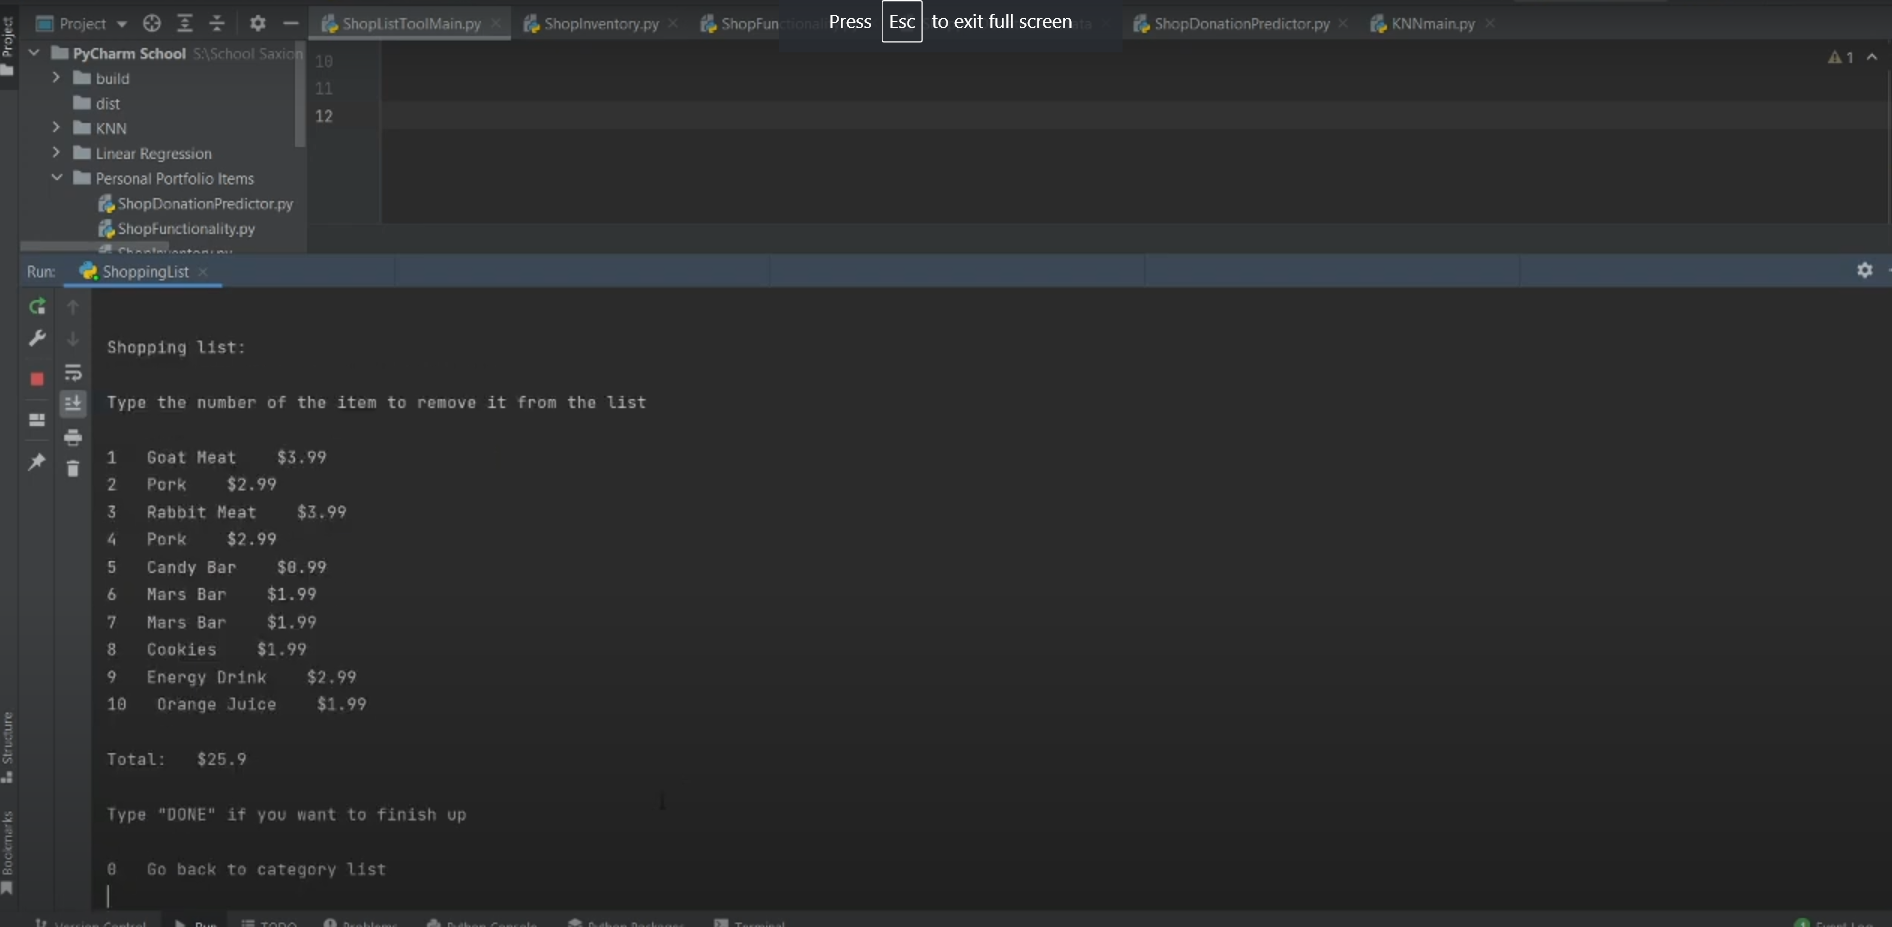
Task: Click the restore layout icon in Run panel
Action: [37, 420]
